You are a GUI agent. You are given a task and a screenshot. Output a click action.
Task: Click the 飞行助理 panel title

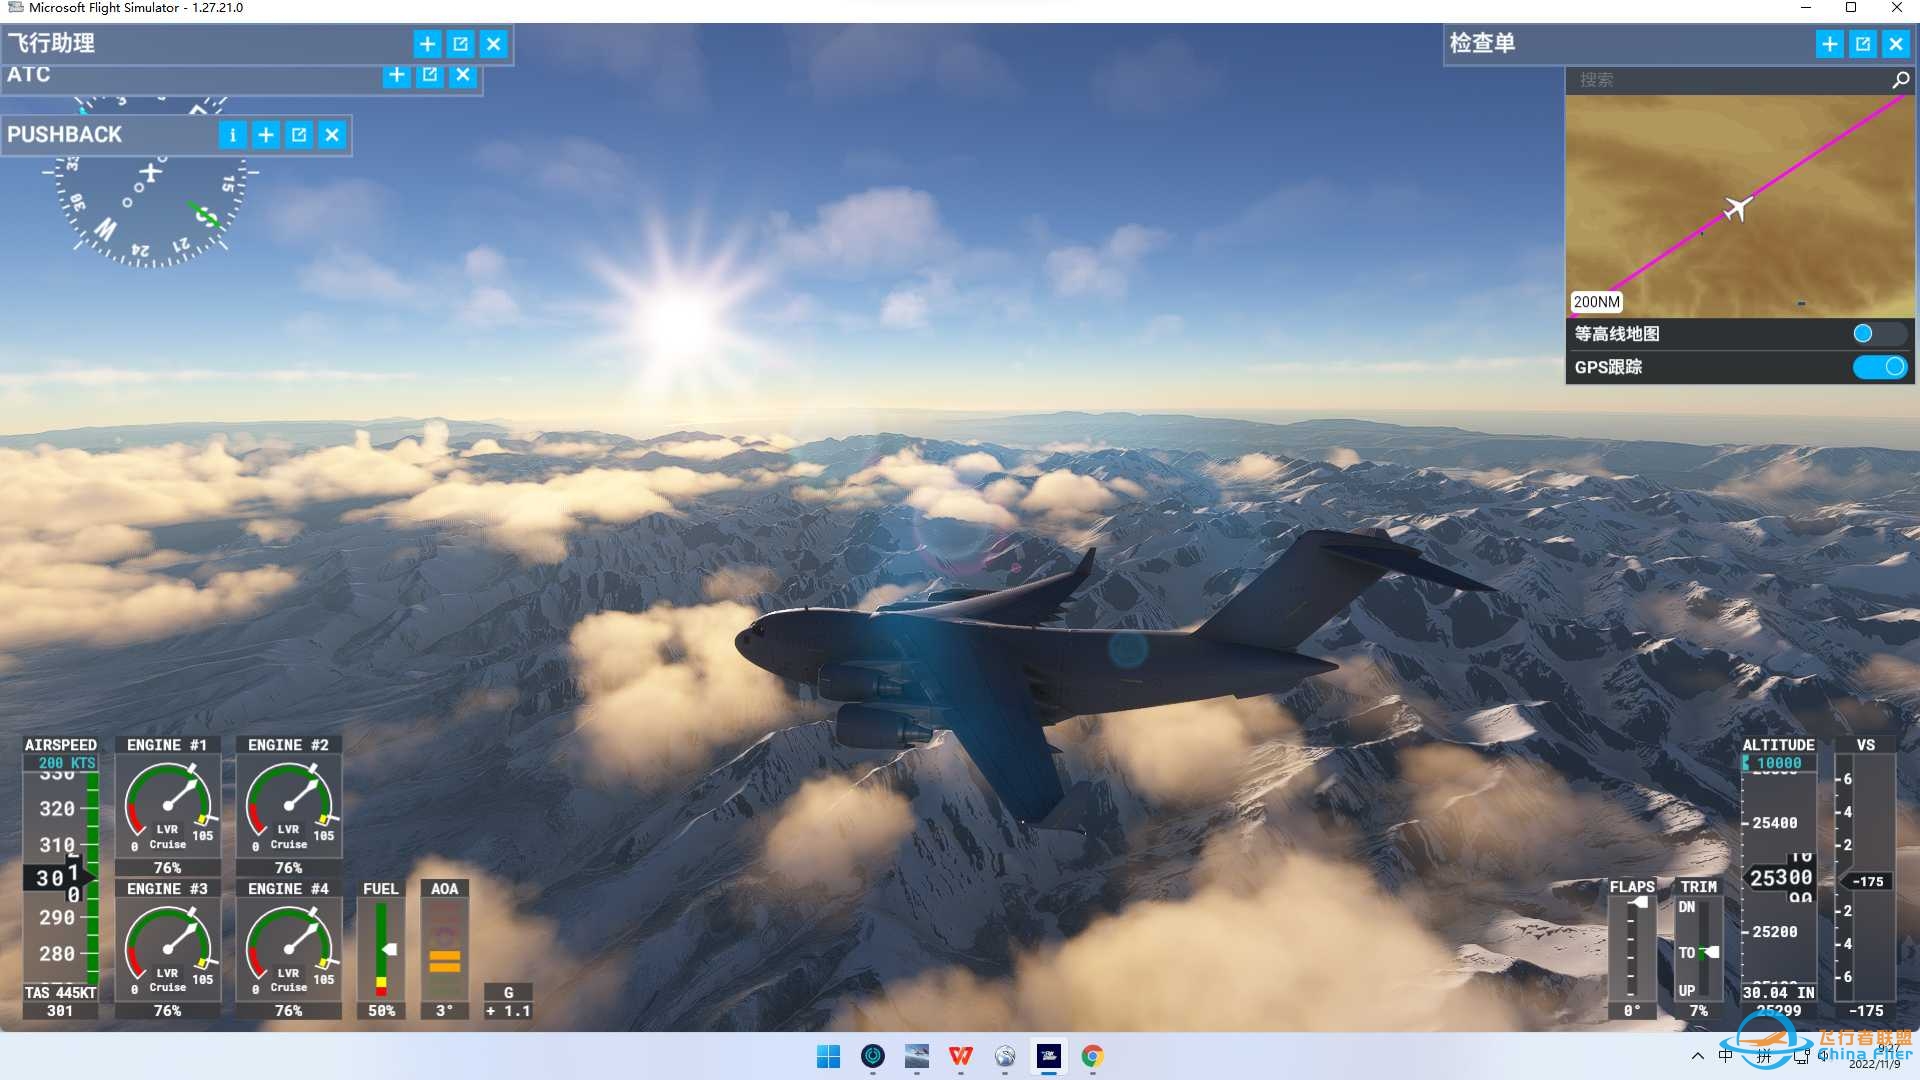pyautogui.click(x=51, y=44)
